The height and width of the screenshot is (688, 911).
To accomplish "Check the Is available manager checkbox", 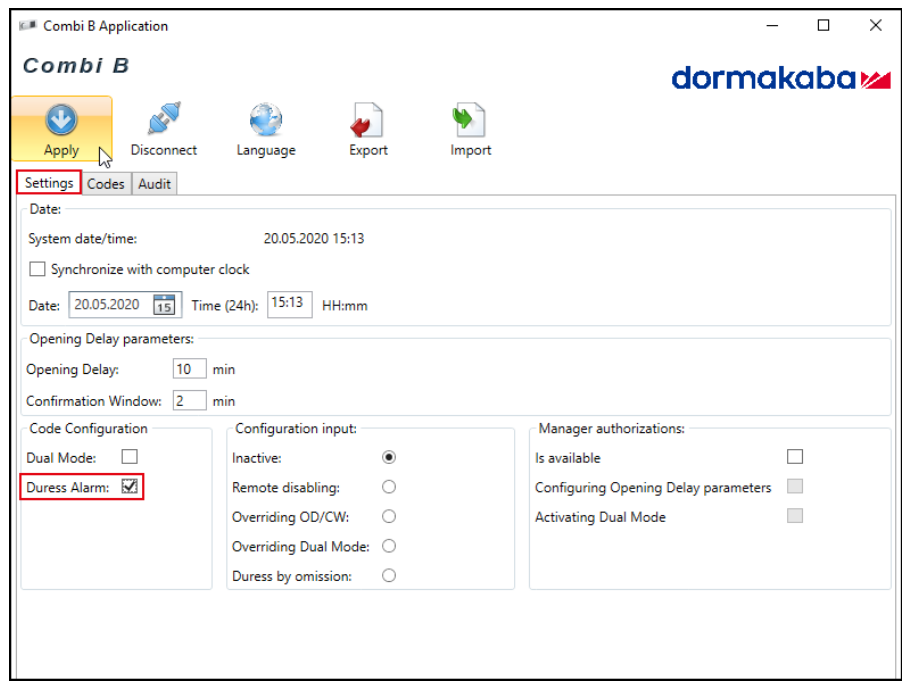I will point(795,457).
